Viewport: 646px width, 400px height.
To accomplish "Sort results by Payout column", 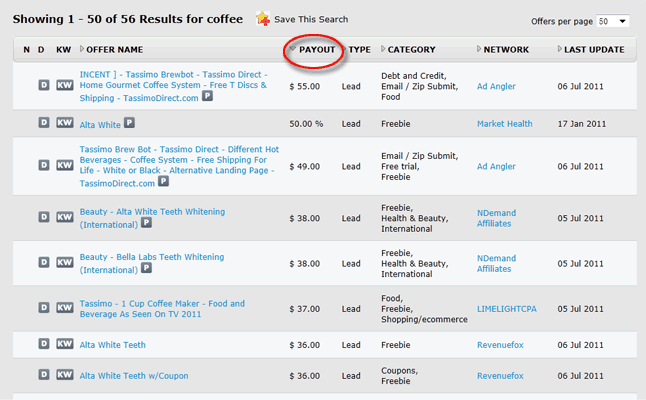I will pyautogui.click(x=317, y=49).
